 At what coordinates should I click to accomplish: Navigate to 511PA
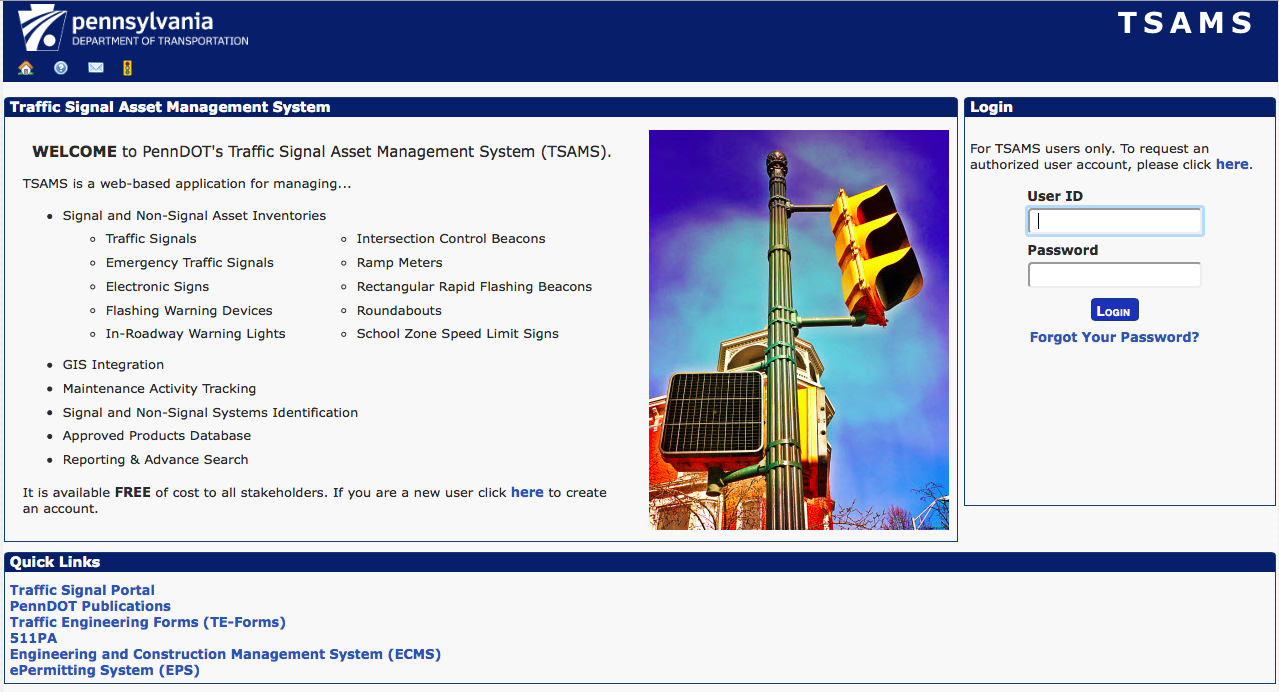32,638
